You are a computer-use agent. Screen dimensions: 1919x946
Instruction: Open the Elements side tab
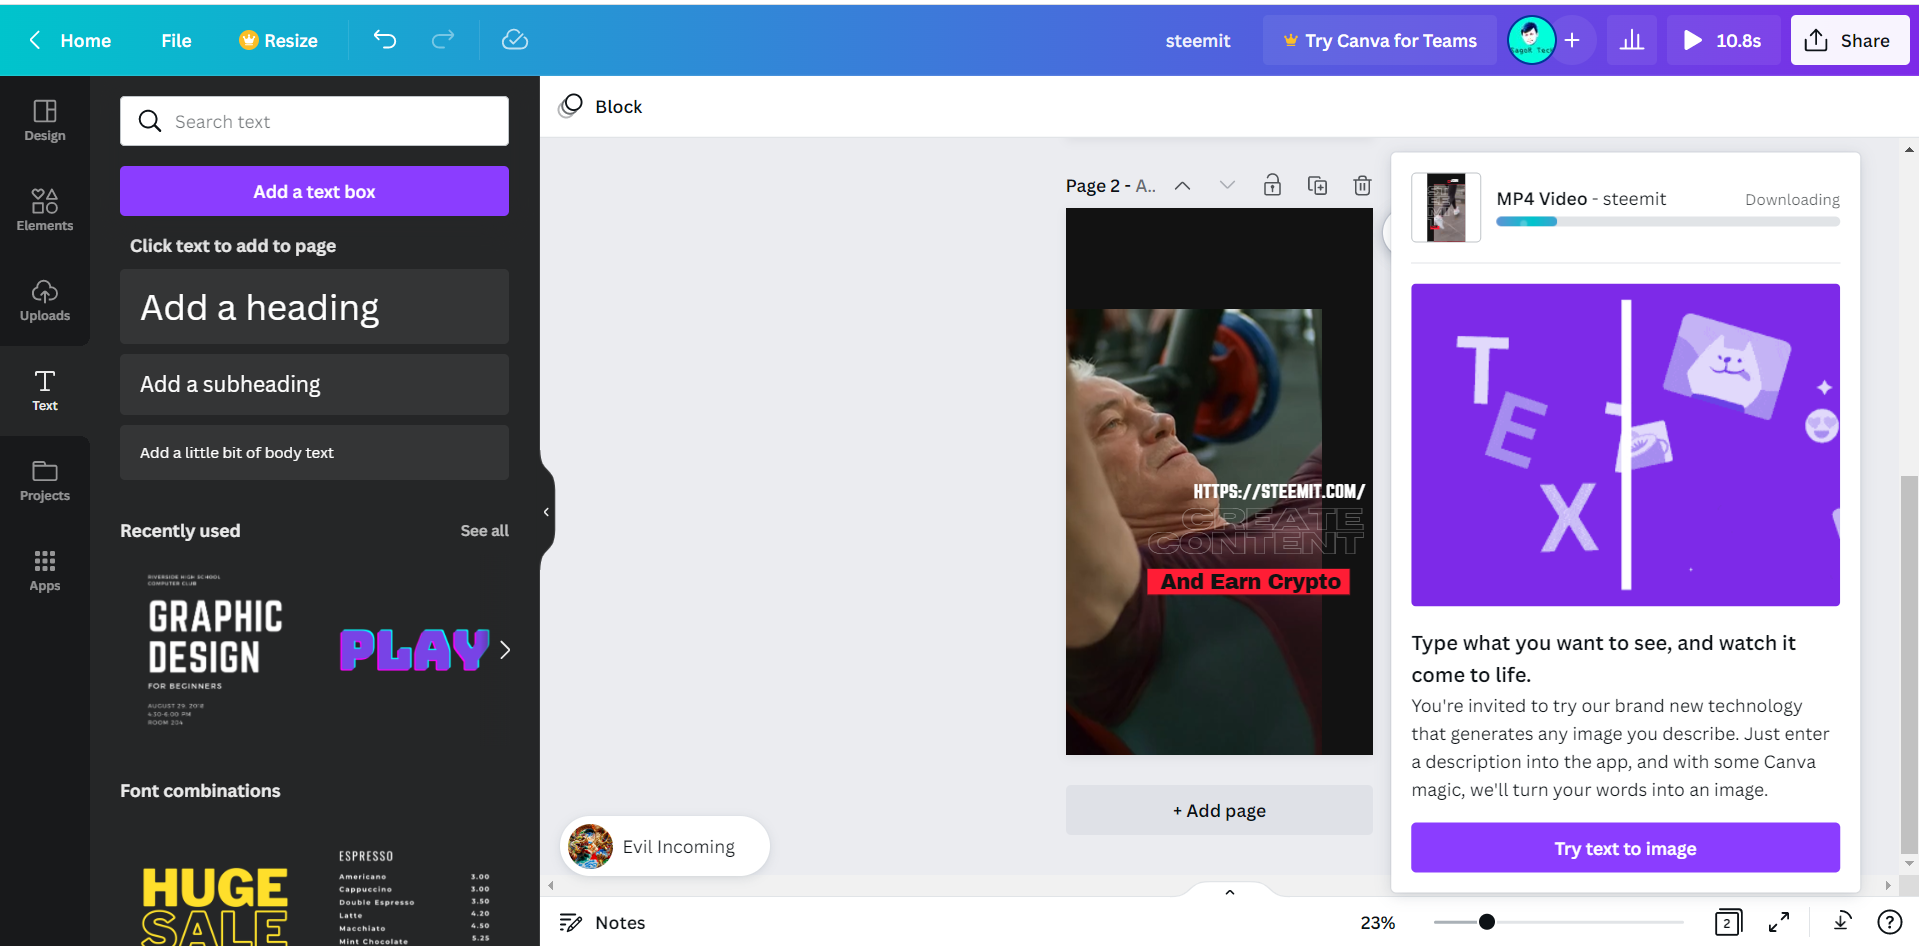(x=45, y=211)
